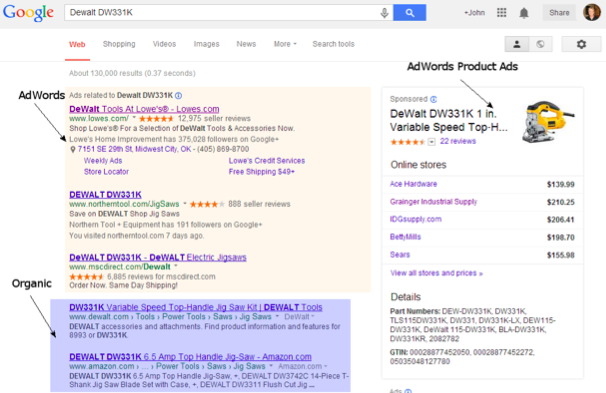Click the Store Locator sitelink

[x=106, y=172]
